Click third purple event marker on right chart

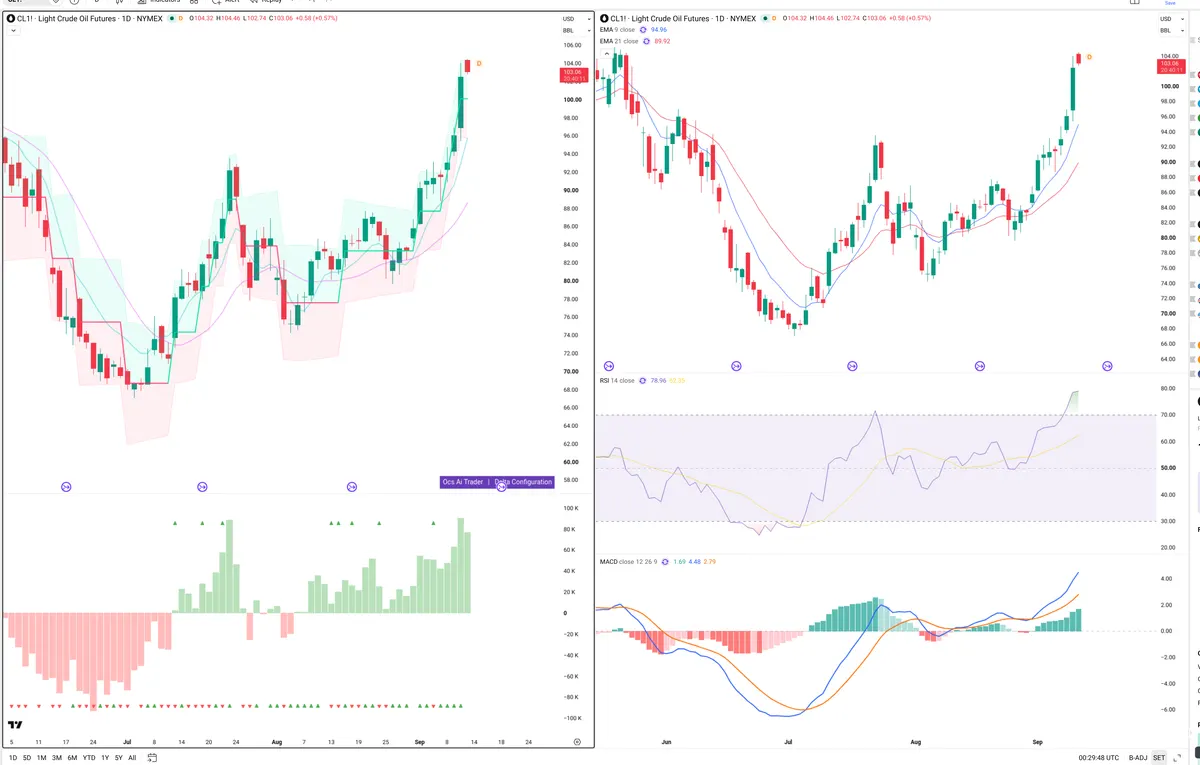(x=852, y=367)
